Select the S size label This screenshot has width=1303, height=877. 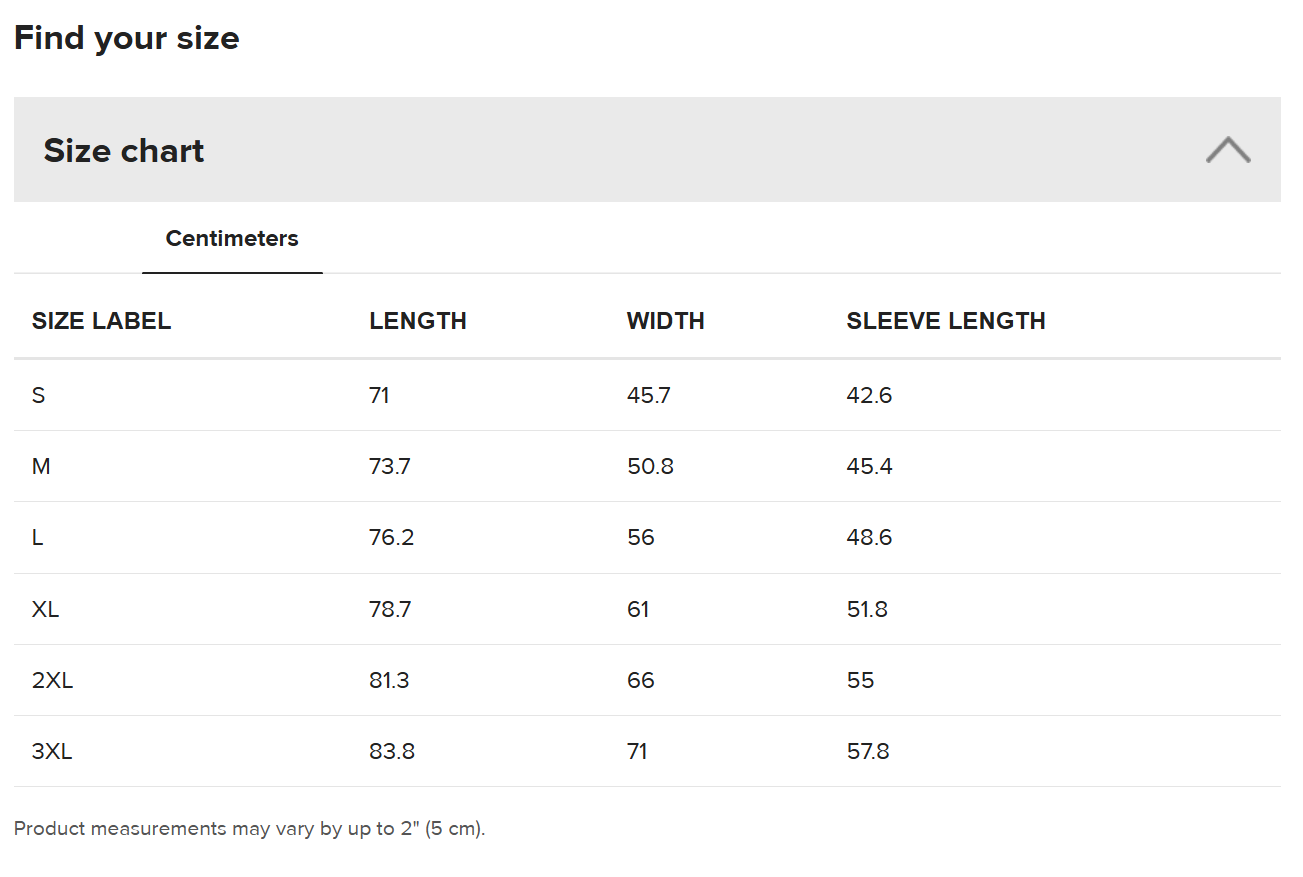pos(39,395)
